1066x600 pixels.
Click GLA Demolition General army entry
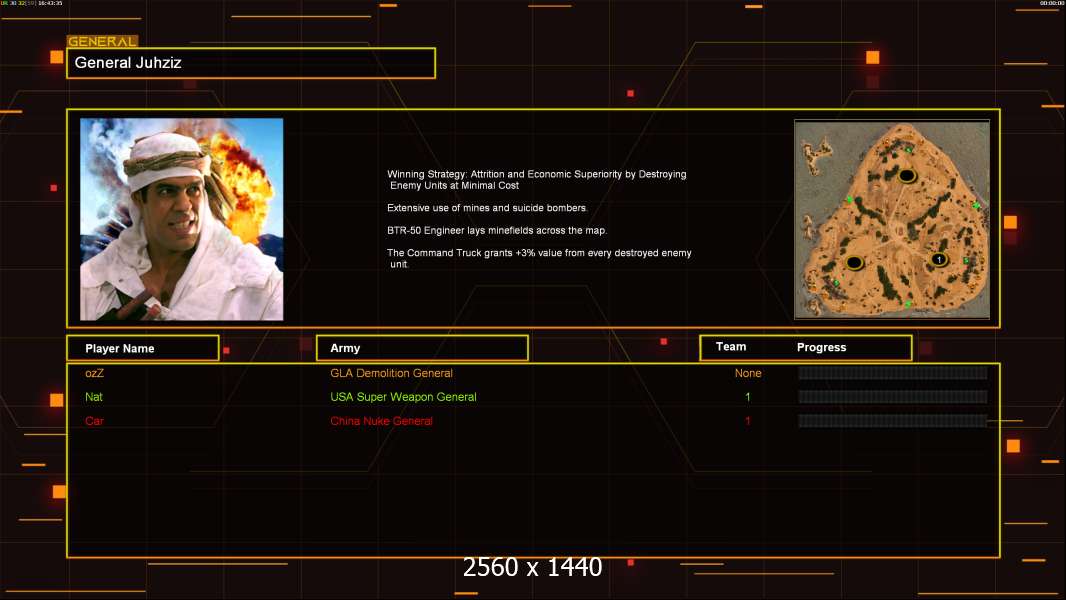pyautogui.click(x=391, y=373)
